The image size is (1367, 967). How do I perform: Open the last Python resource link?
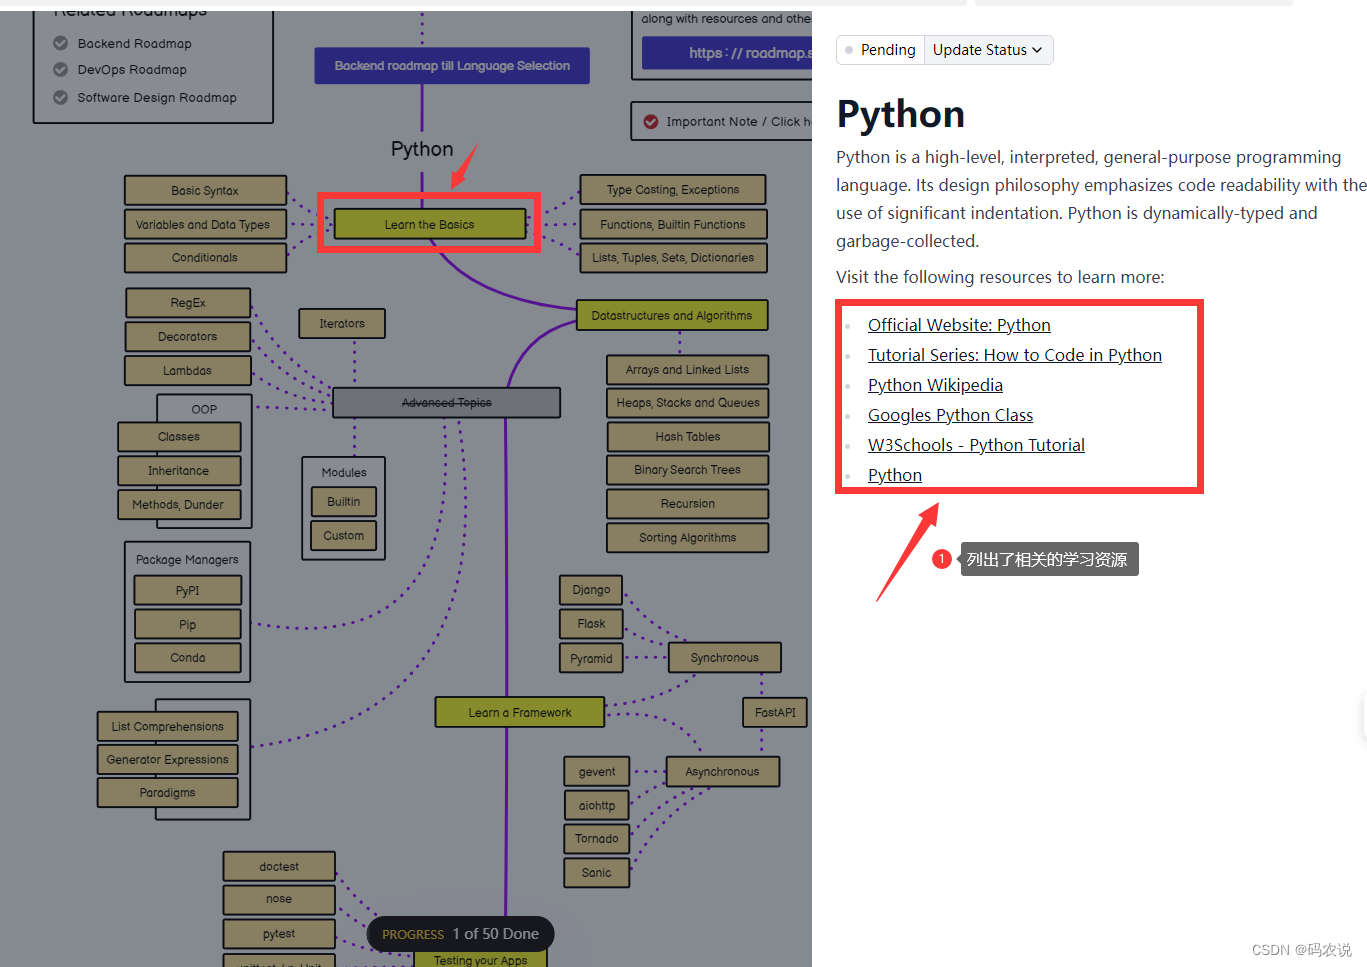click(x=895, y=475)
